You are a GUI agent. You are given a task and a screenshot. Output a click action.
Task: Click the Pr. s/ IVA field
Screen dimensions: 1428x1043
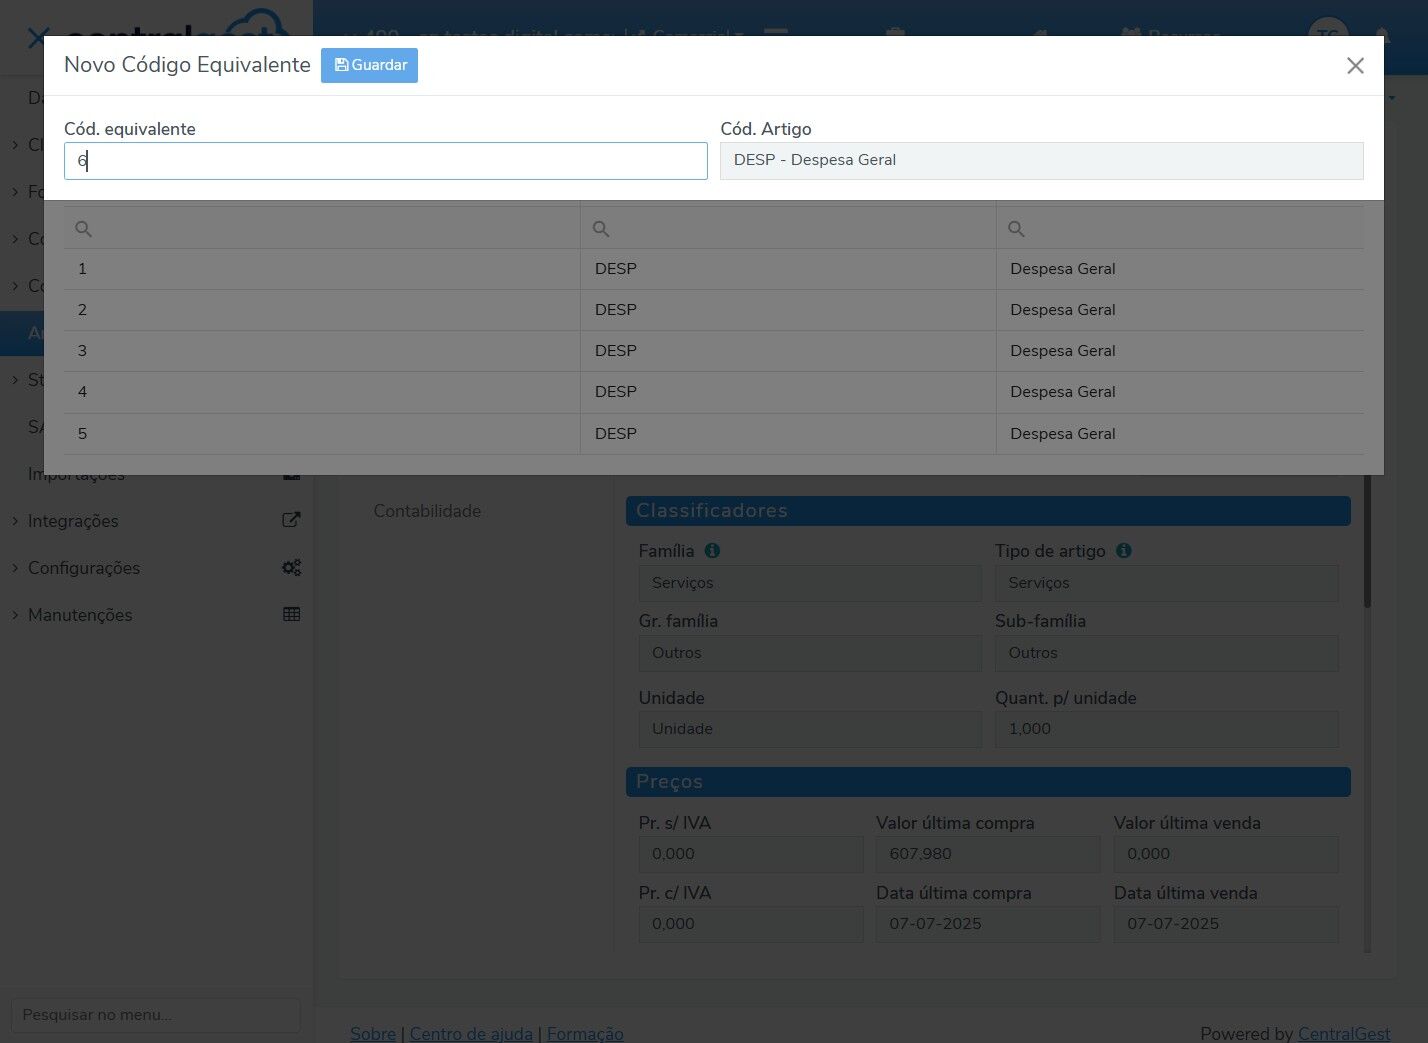pyautogui.click(x=751, y=854)
